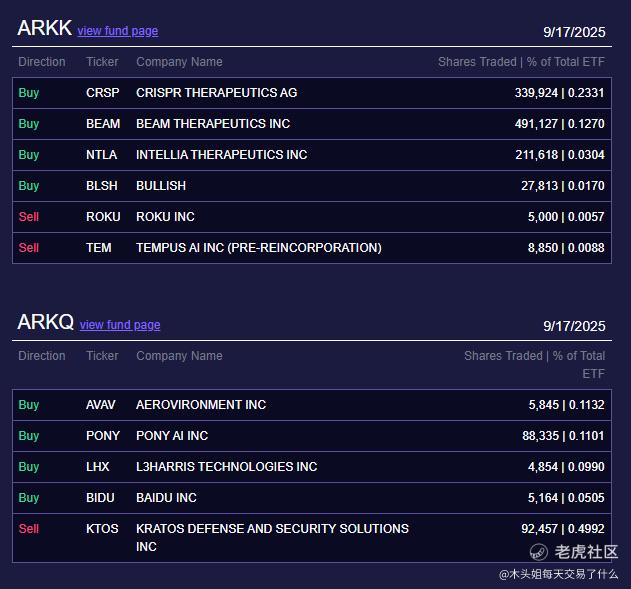This screenshot has height=589, width=631.
Task: Click the value 5,000 | 0.0057
Action: click(566, 217)
